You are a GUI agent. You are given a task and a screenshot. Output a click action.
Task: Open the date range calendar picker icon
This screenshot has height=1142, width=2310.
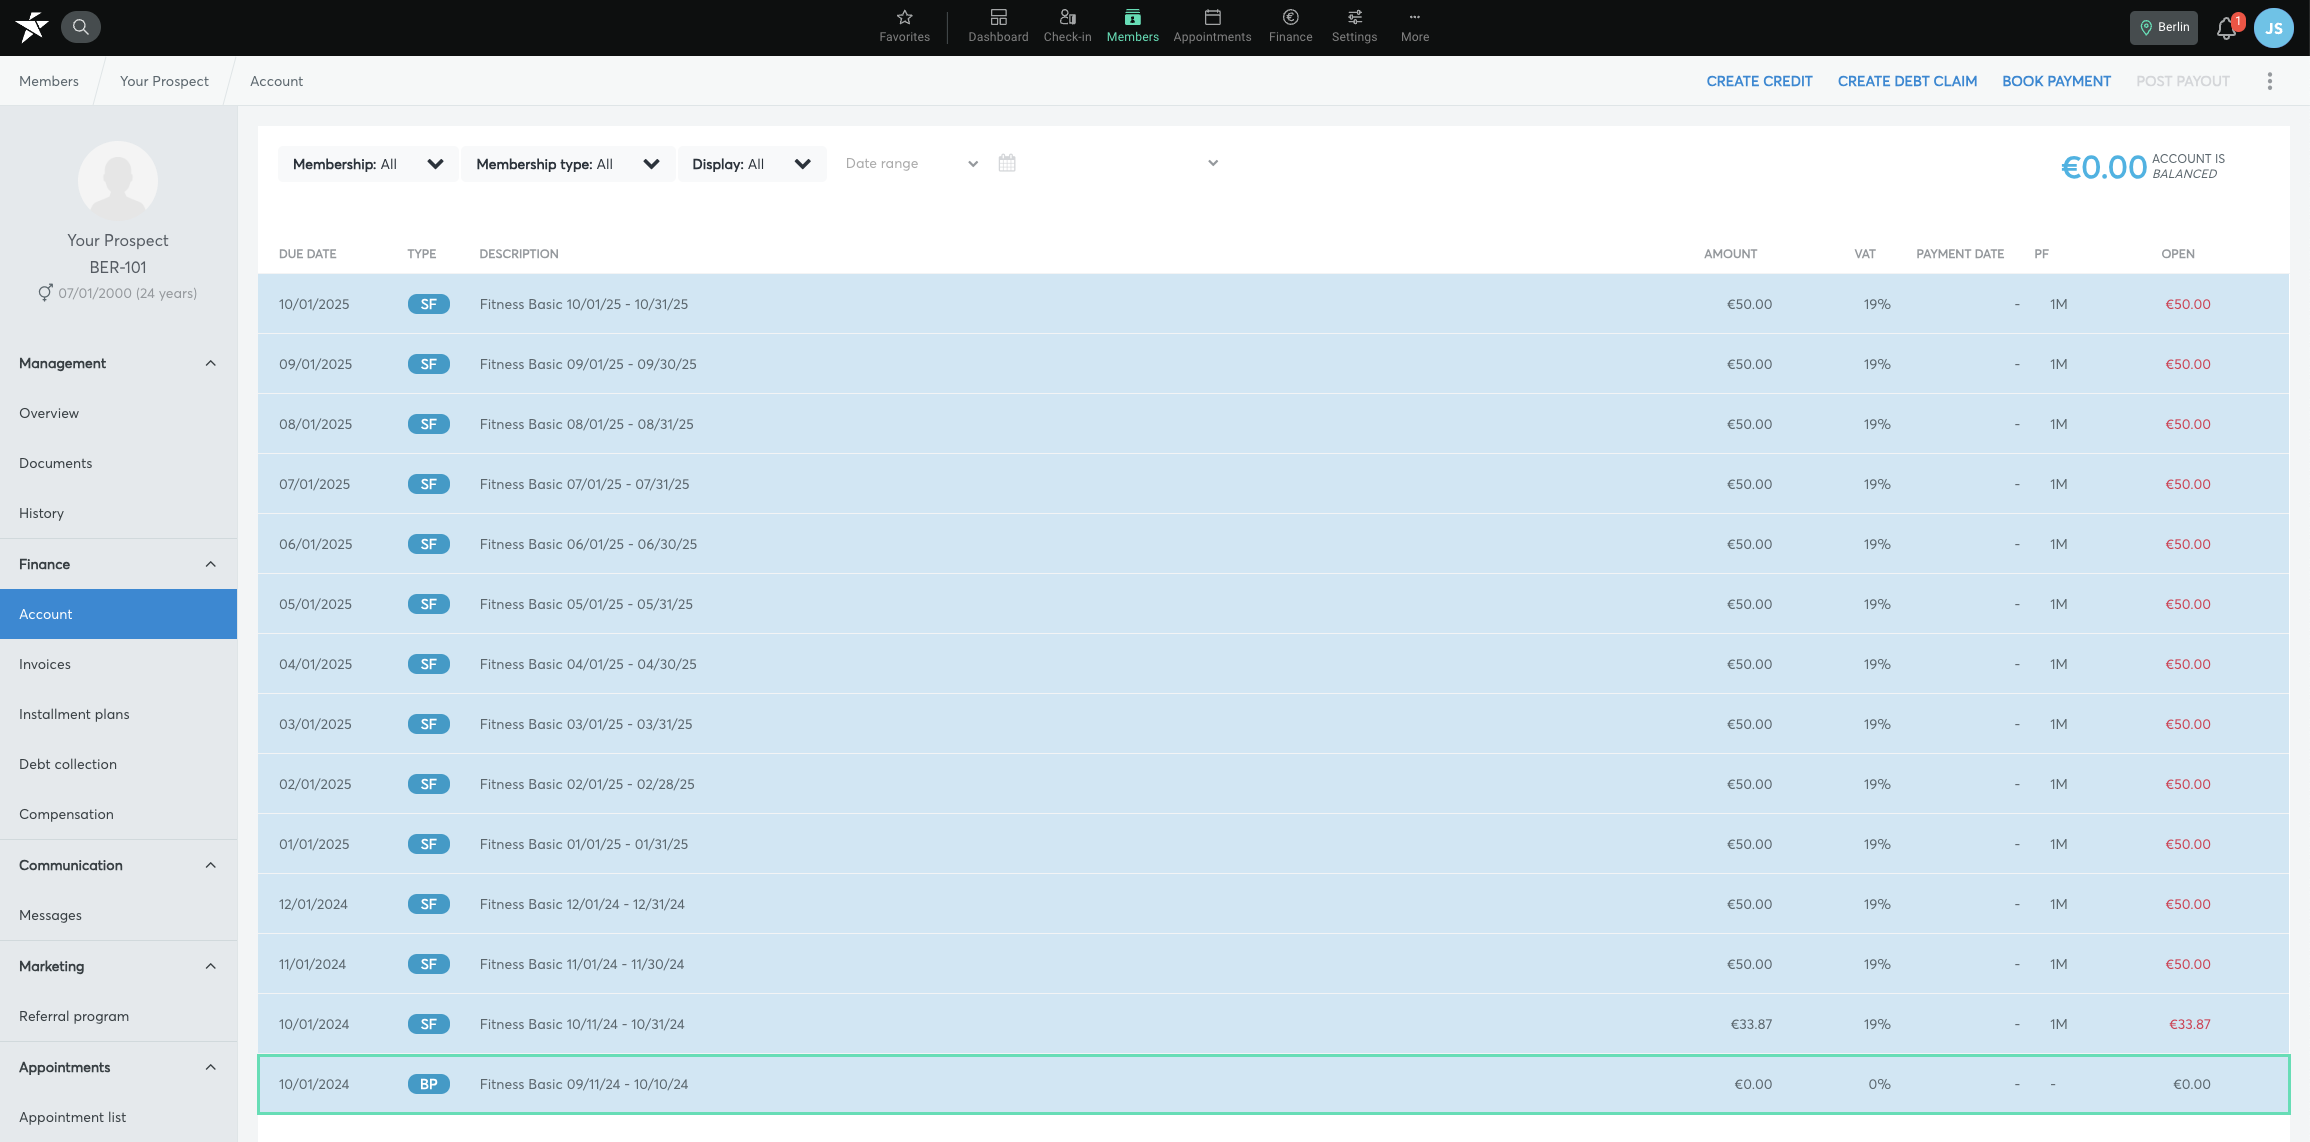coord(1006,163)
